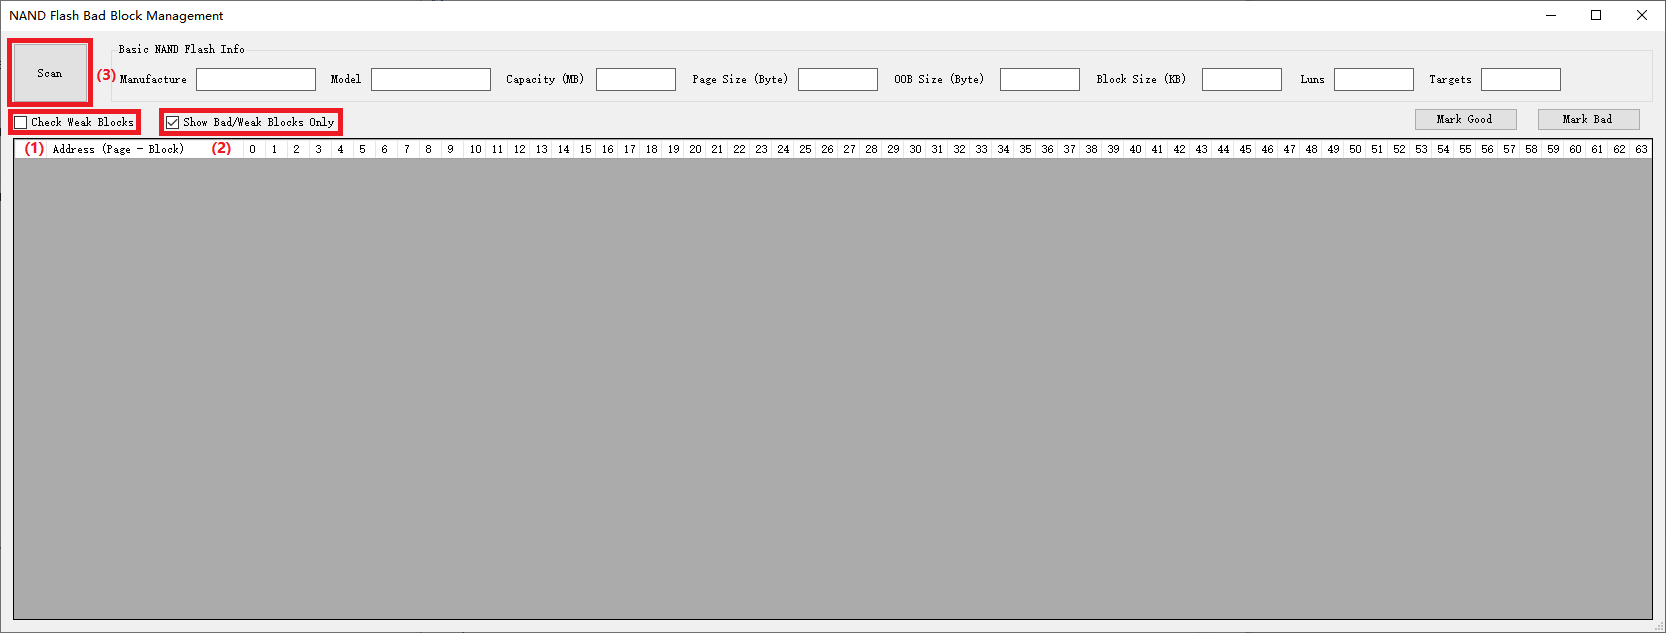The height and width of the screenshot is (633, 1666).
Task: Click the empty gray block grid area
Action: pyautogui.click(x=832, y=388)
